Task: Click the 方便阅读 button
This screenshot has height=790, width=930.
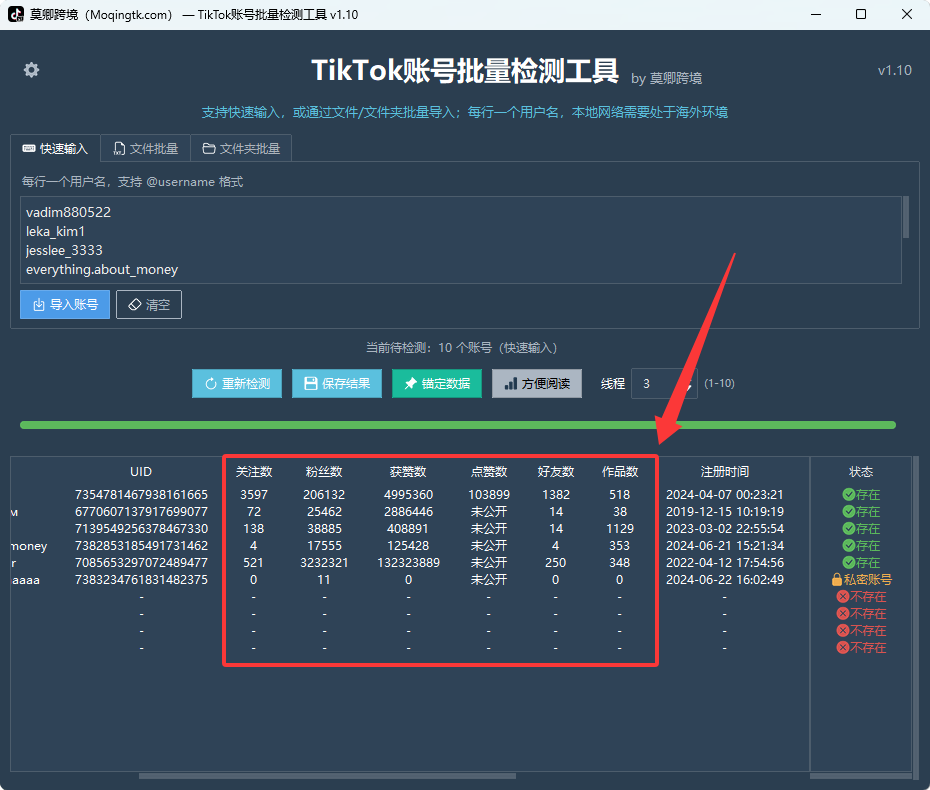Action: pos(537,383)
